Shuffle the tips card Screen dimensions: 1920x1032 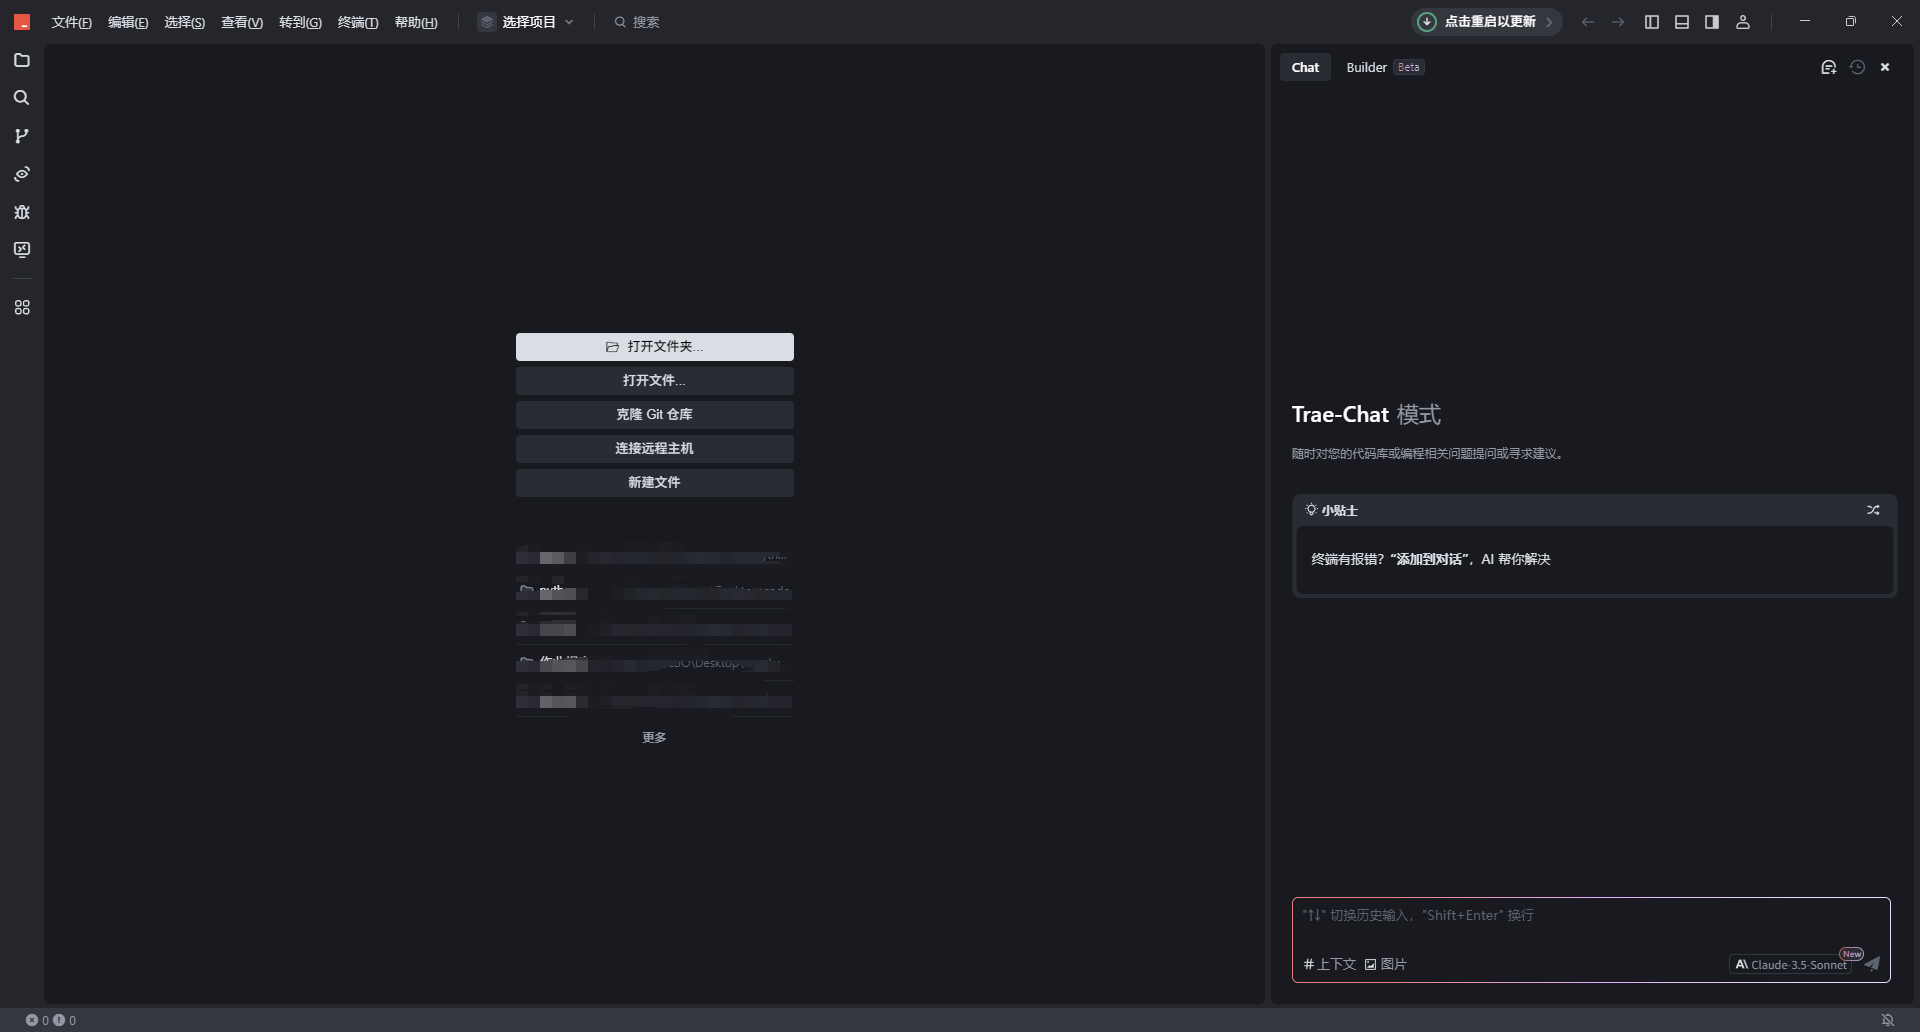click(x=1873, y=510)
